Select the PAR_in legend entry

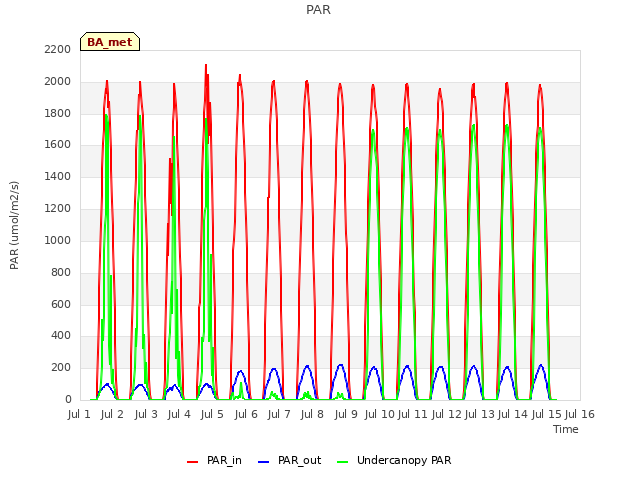click(214, 460)
